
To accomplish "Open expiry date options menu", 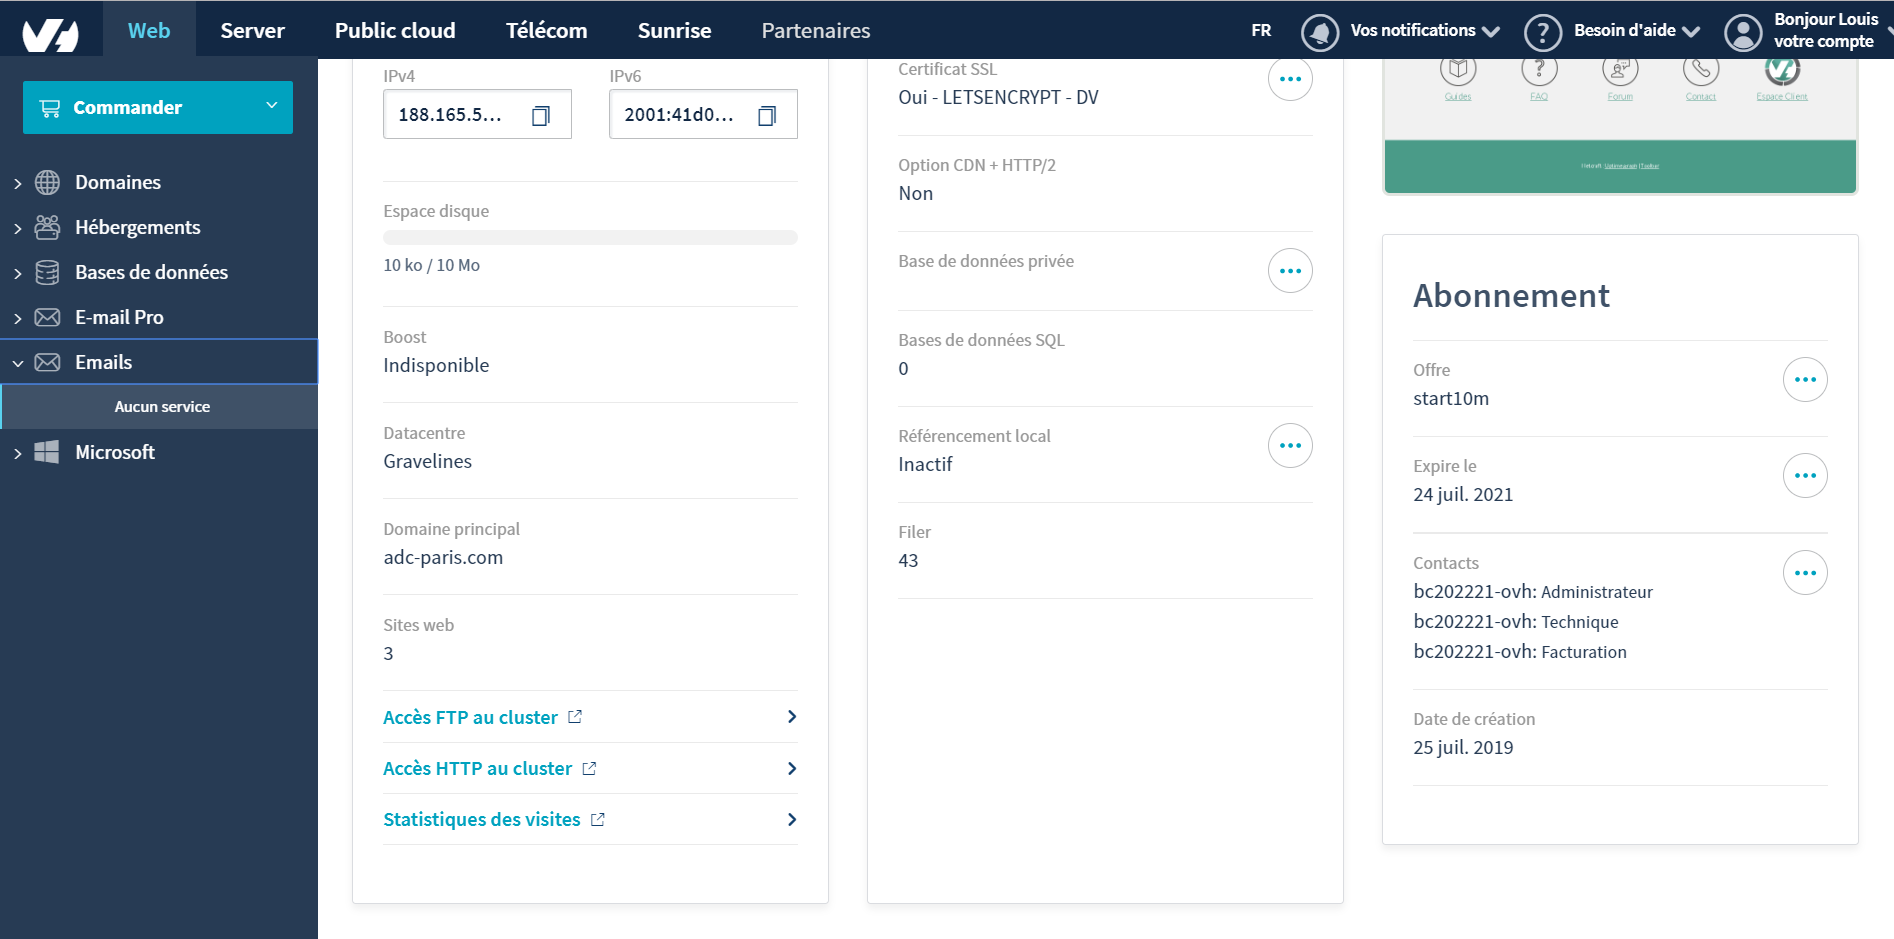I will pos(1804,476).
